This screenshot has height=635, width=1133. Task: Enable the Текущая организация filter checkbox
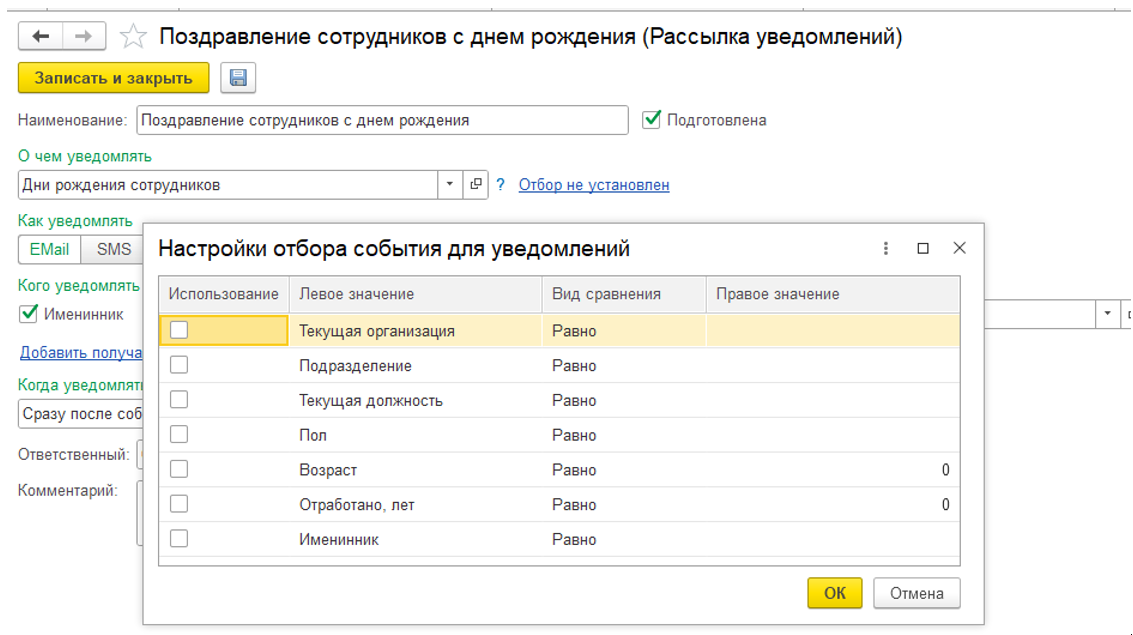[179, 331]
